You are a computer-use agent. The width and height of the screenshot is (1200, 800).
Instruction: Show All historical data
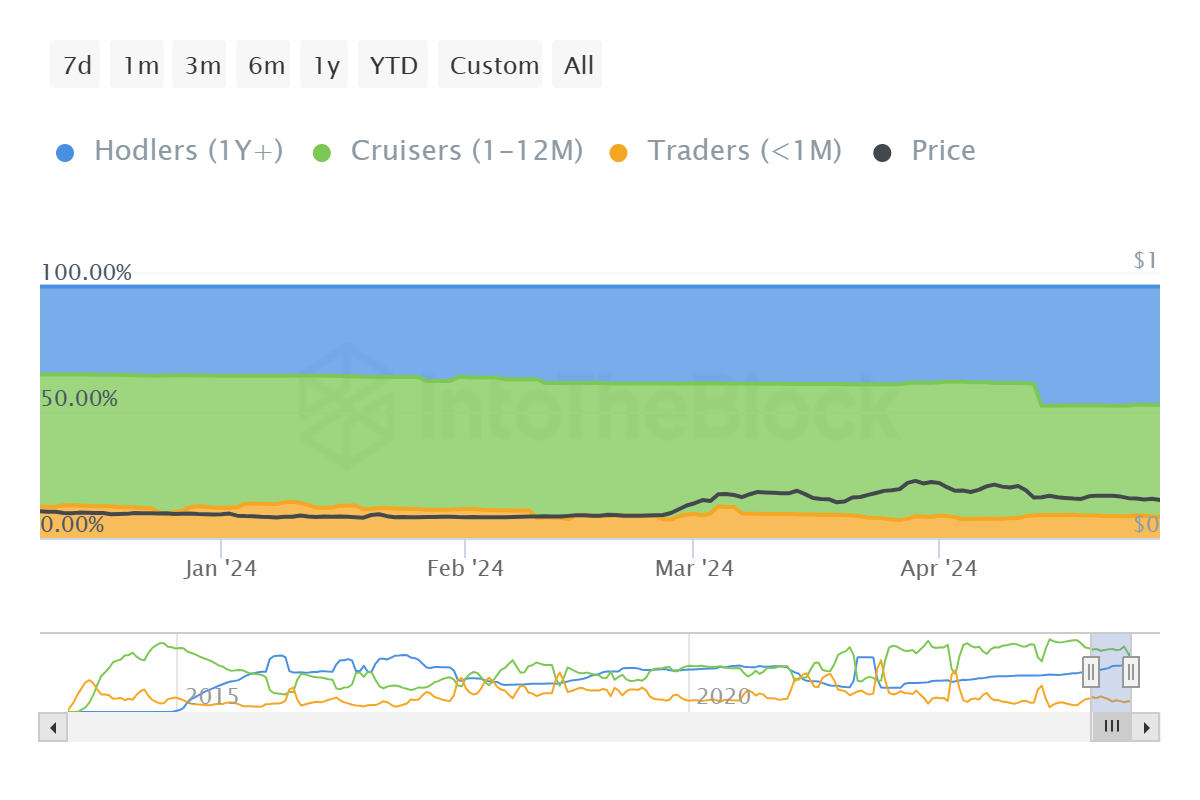tap(577, 66)
